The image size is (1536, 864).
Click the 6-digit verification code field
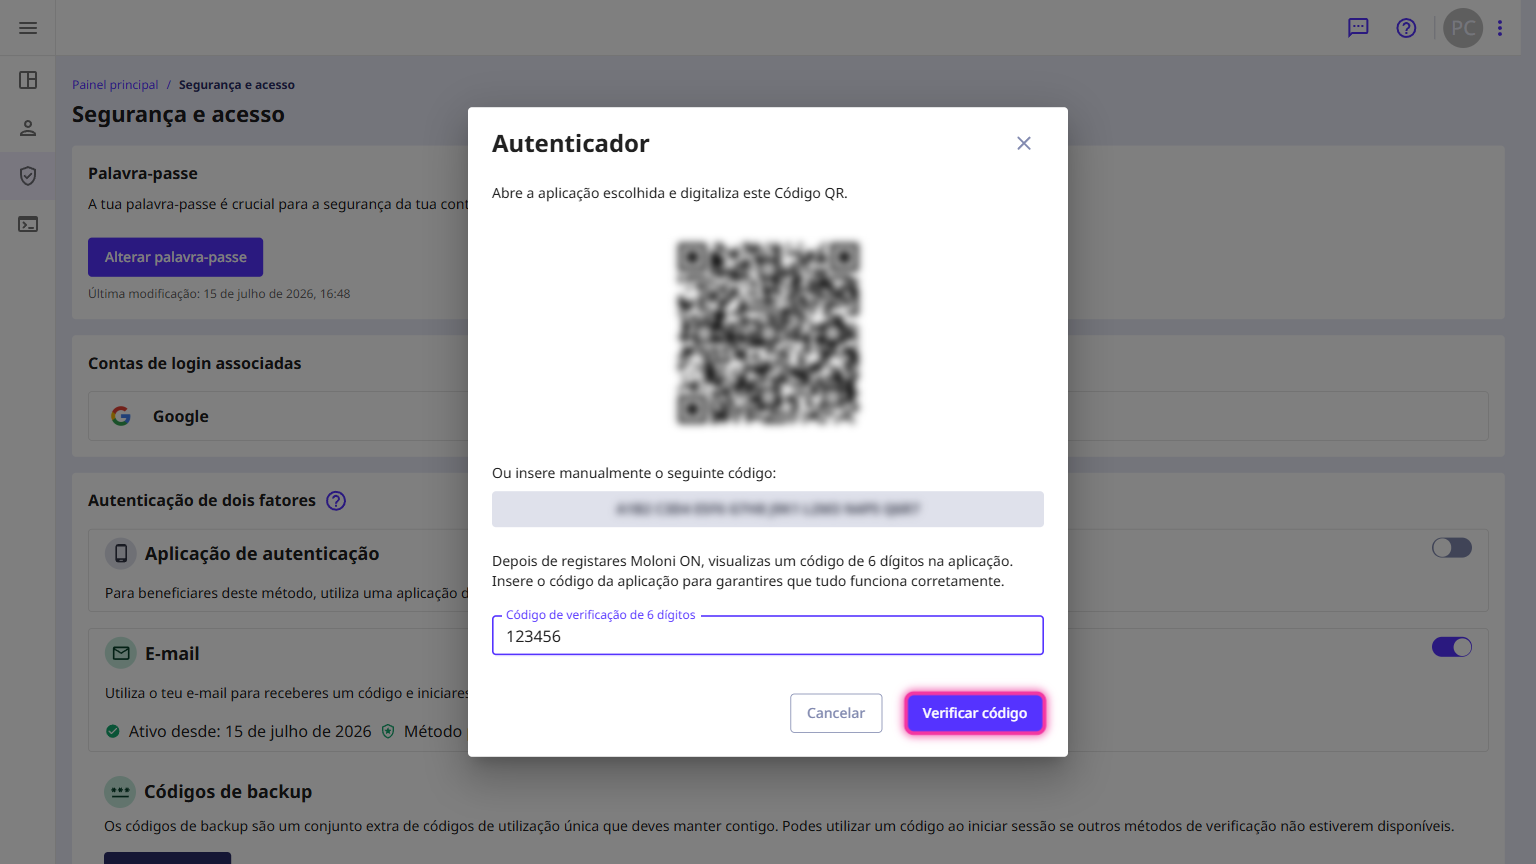[x=768, y=635]
